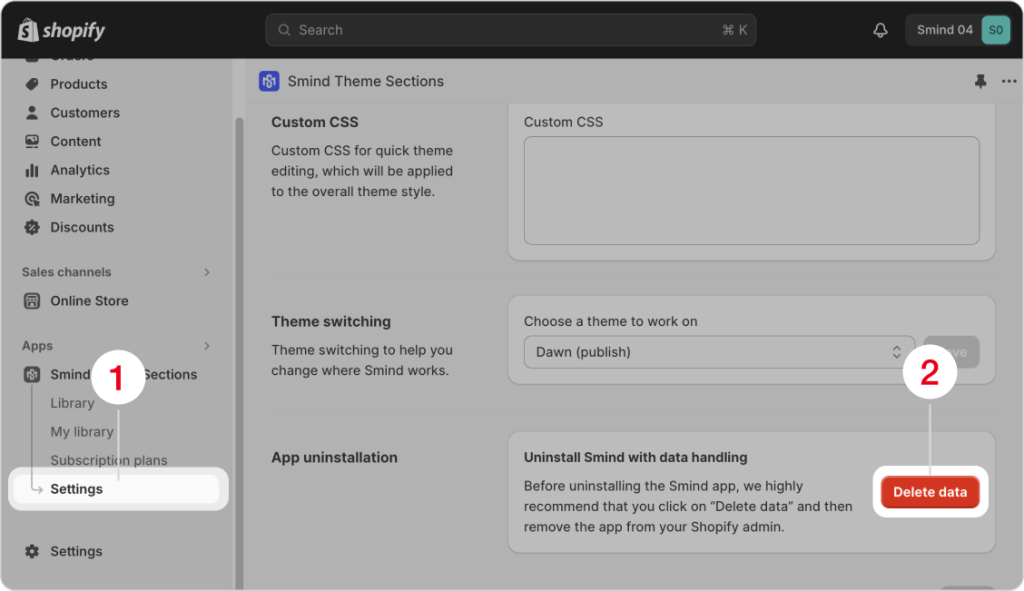1024x591 pixels.
Task: Click the Custom CSS section heading
Action: 315,122
